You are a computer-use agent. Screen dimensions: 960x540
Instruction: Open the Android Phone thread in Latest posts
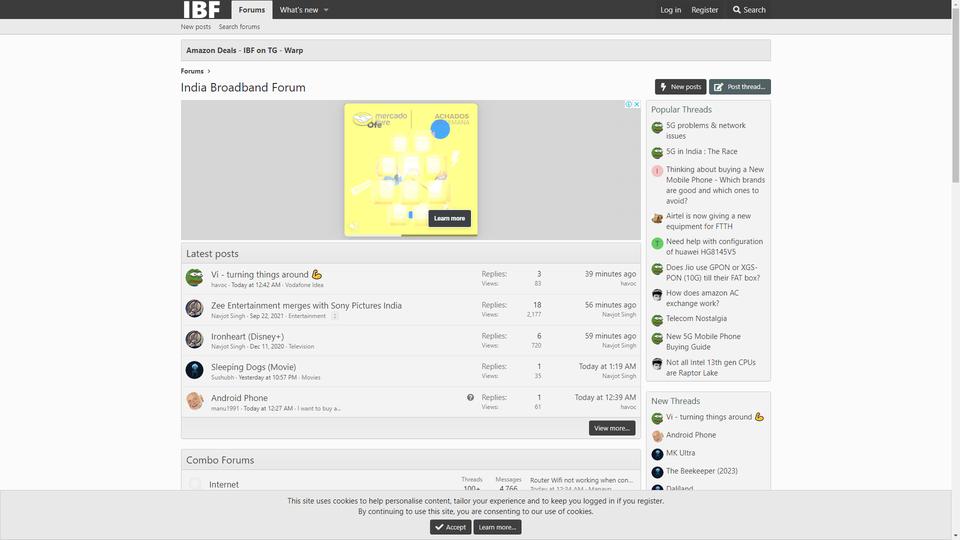point(239,398)
